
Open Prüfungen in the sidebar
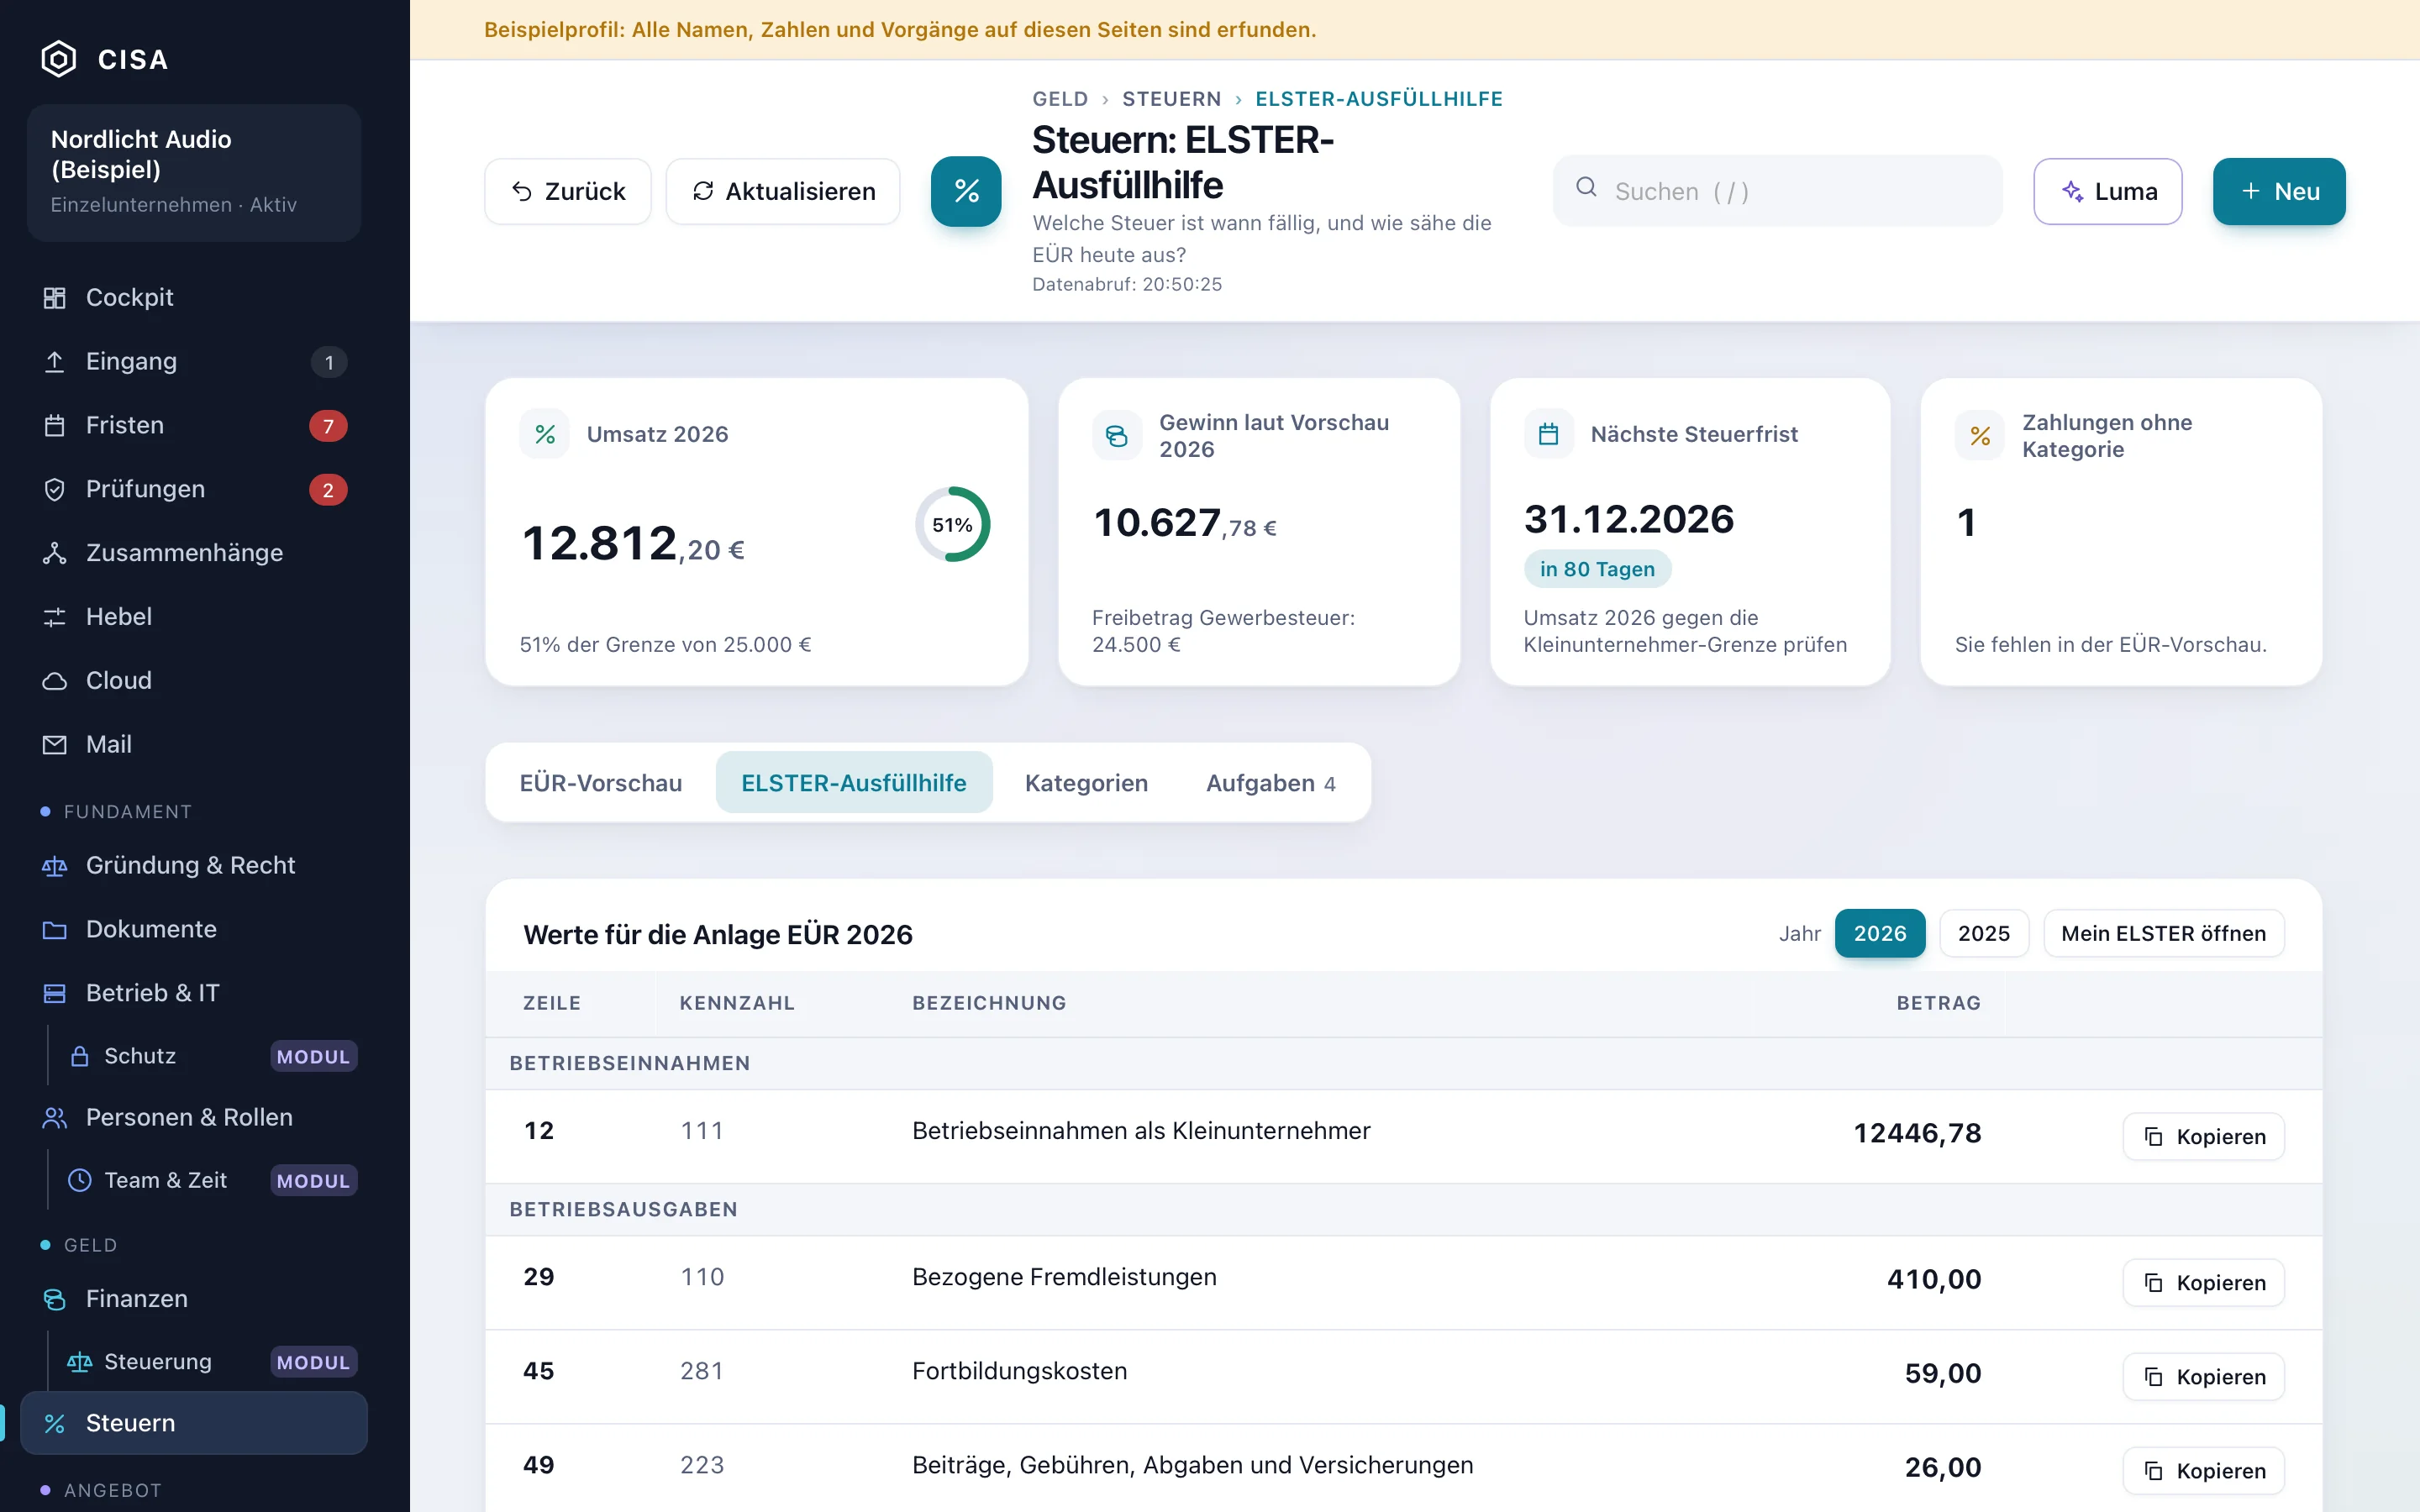pos(194,489)
